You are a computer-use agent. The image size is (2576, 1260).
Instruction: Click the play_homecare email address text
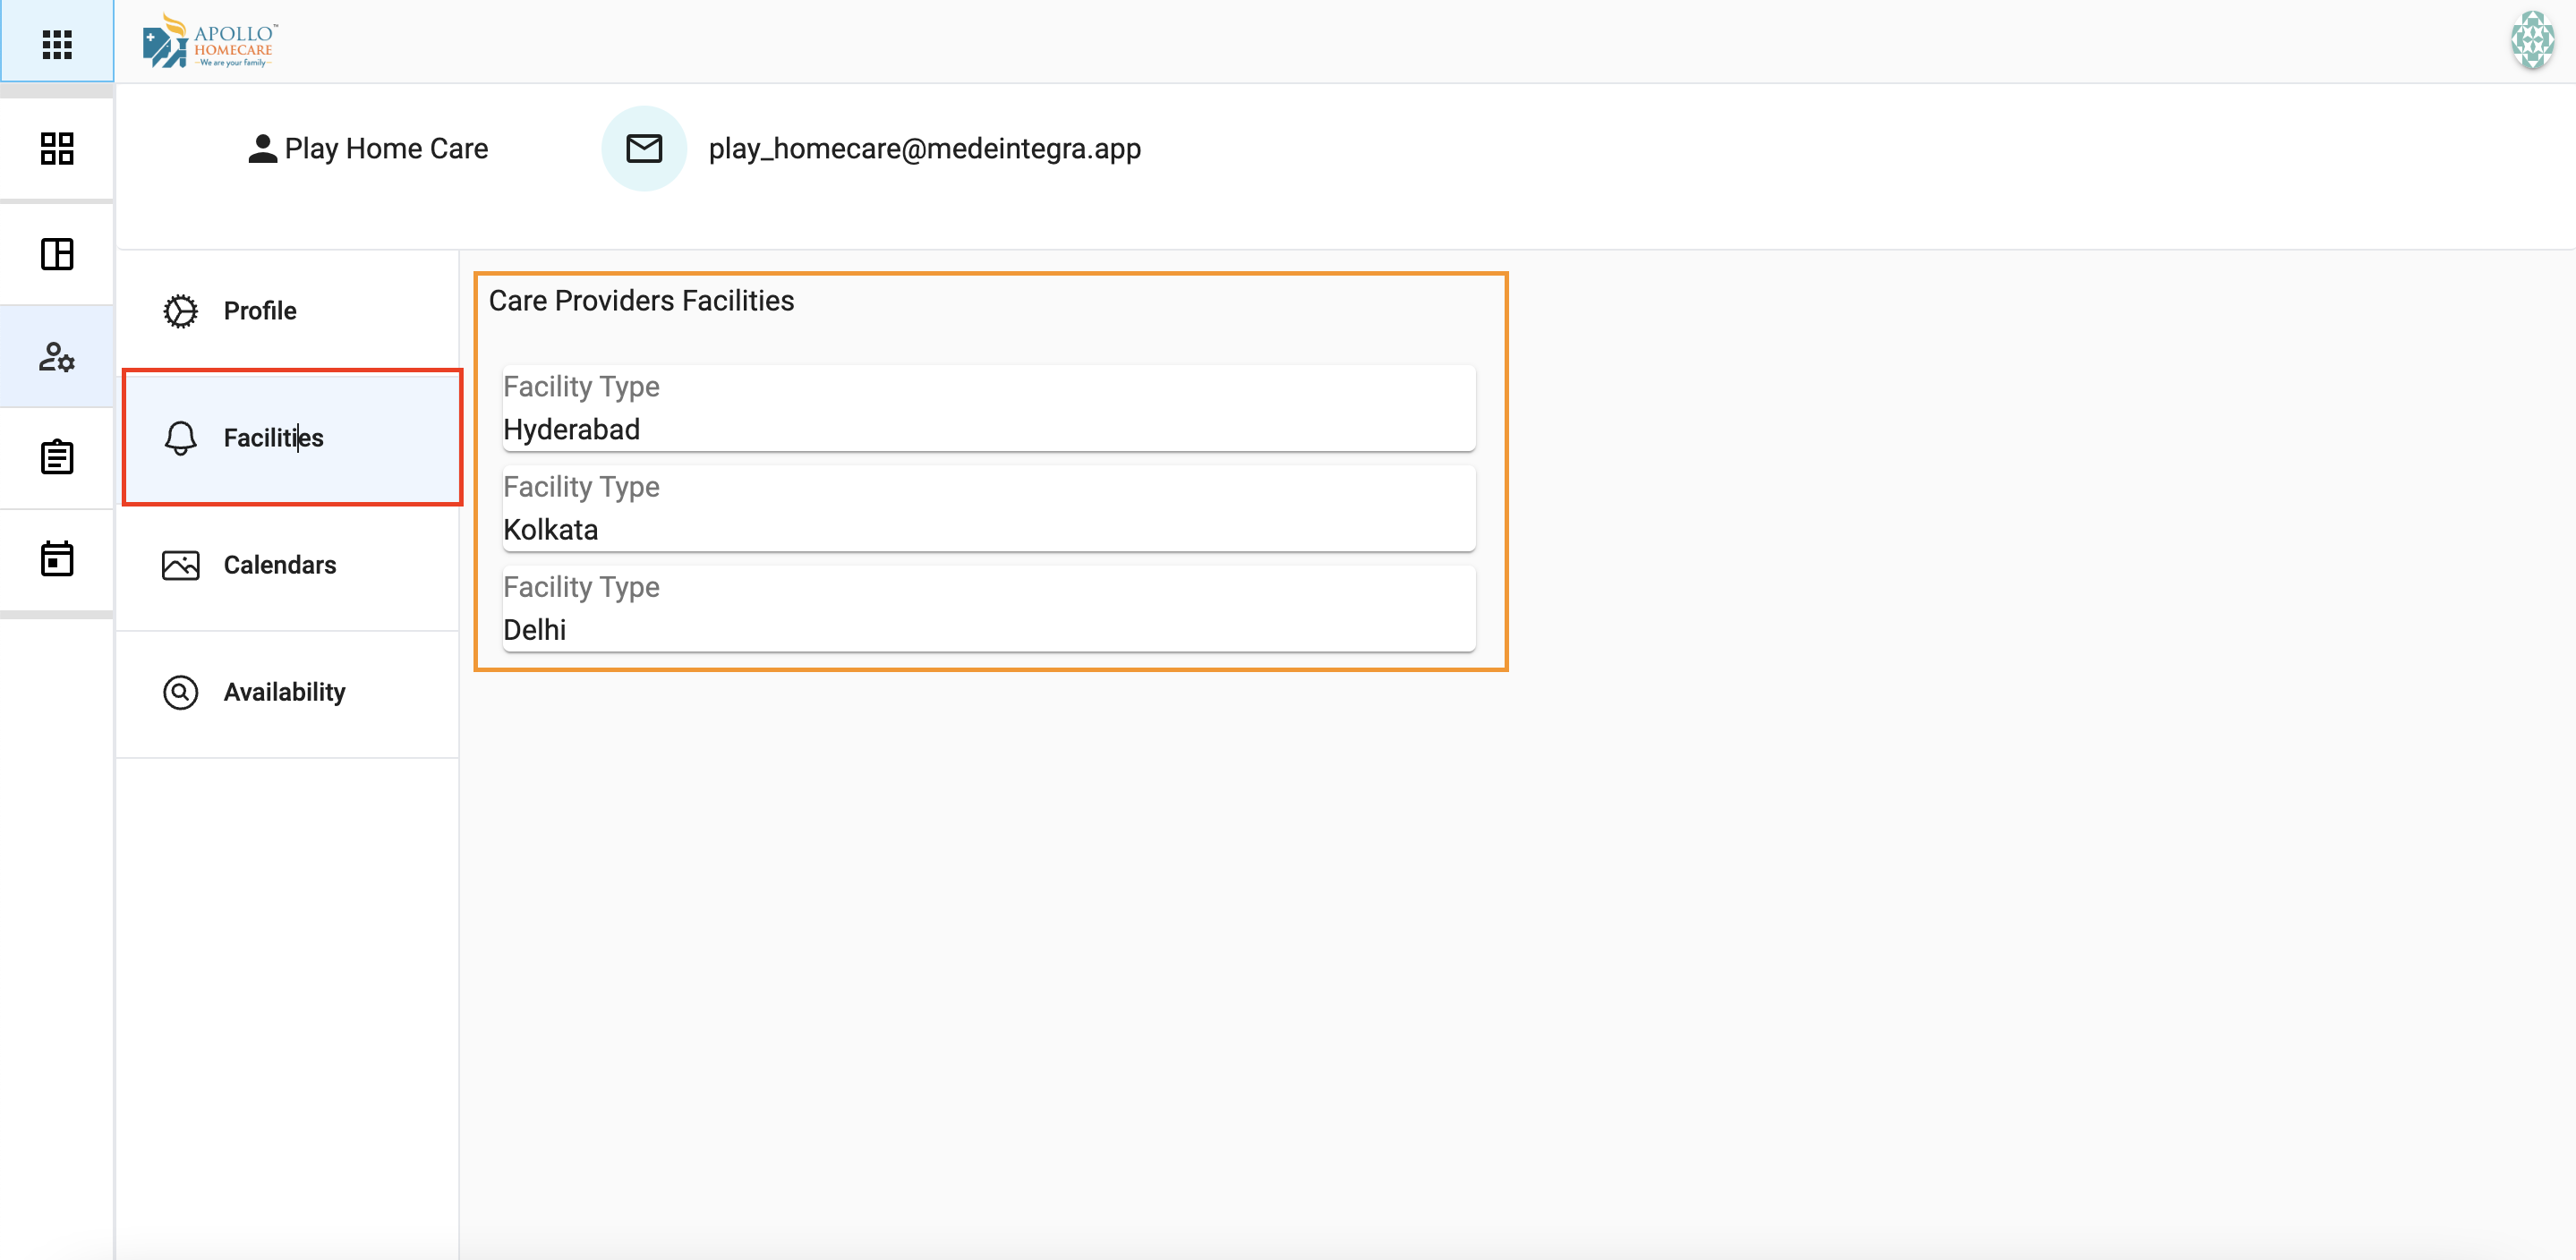[924, 149]
